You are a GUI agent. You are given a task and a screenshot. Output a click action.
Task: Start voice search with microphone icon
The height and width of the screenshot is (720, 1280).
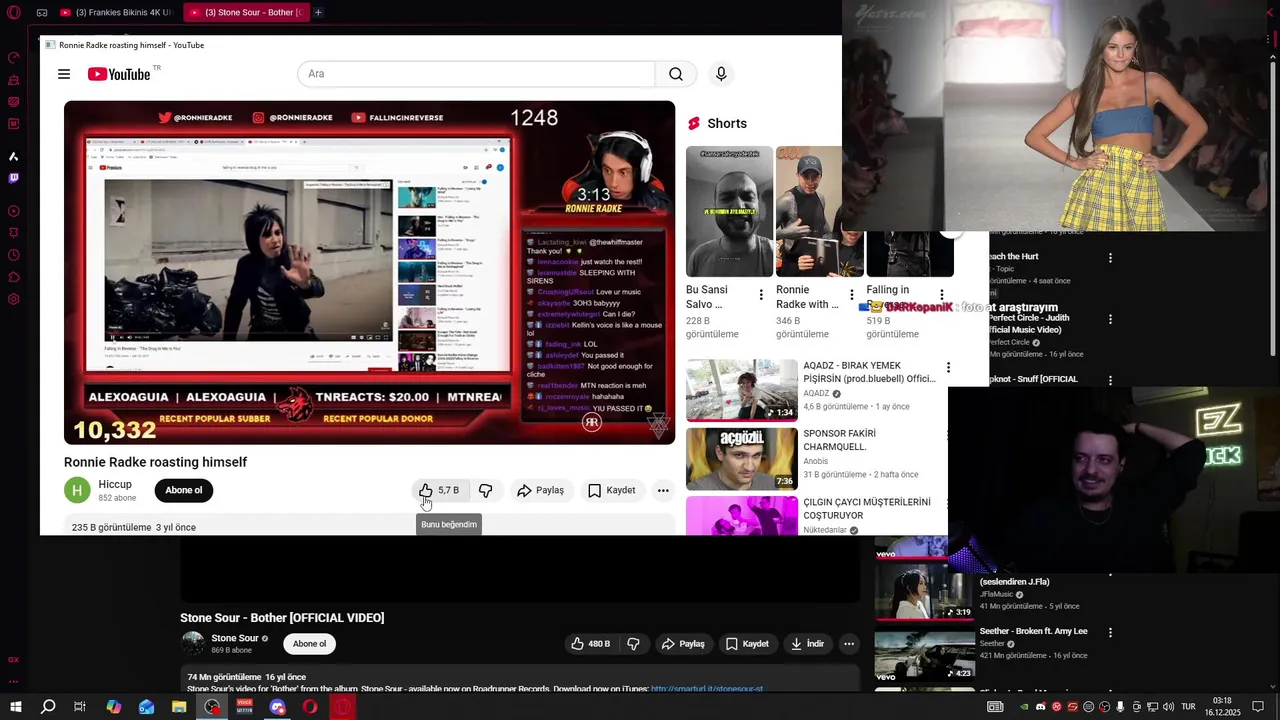[x=721, y=74]
